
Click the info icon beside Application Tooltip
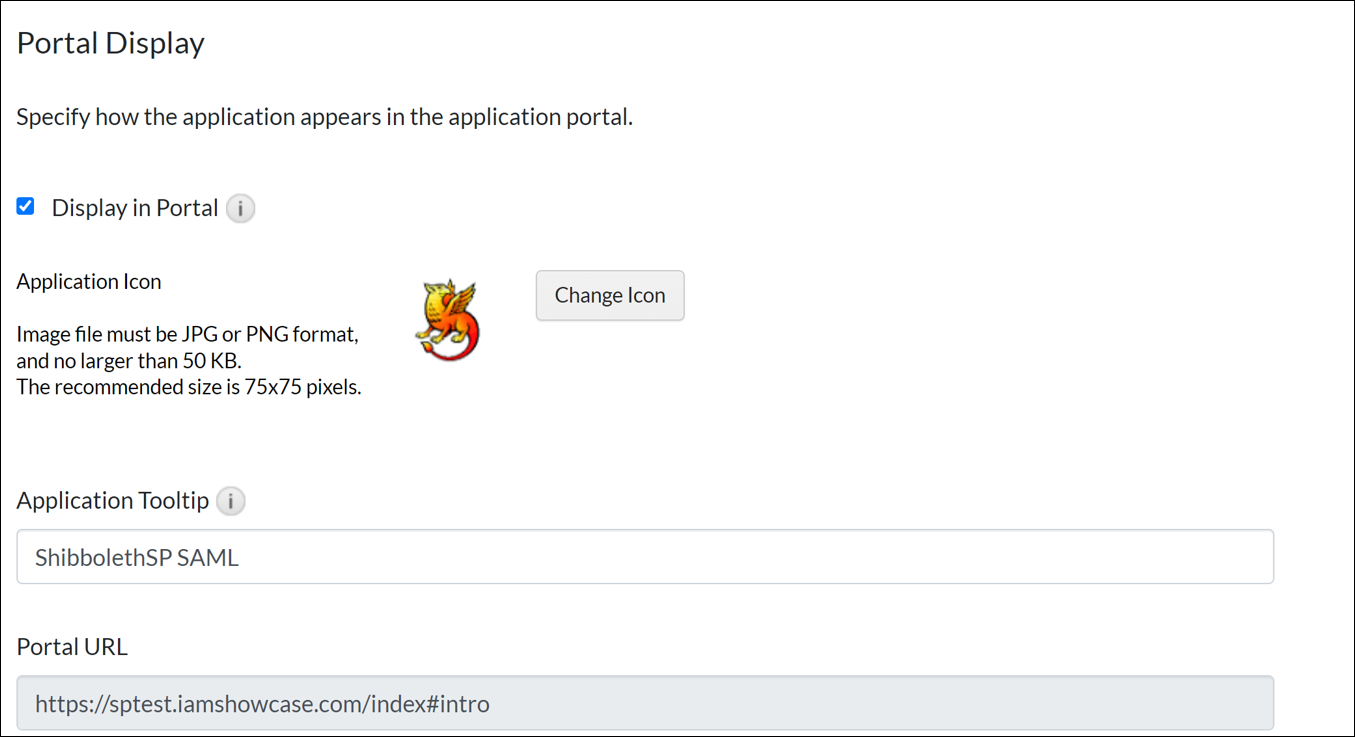tap(231, 501)
